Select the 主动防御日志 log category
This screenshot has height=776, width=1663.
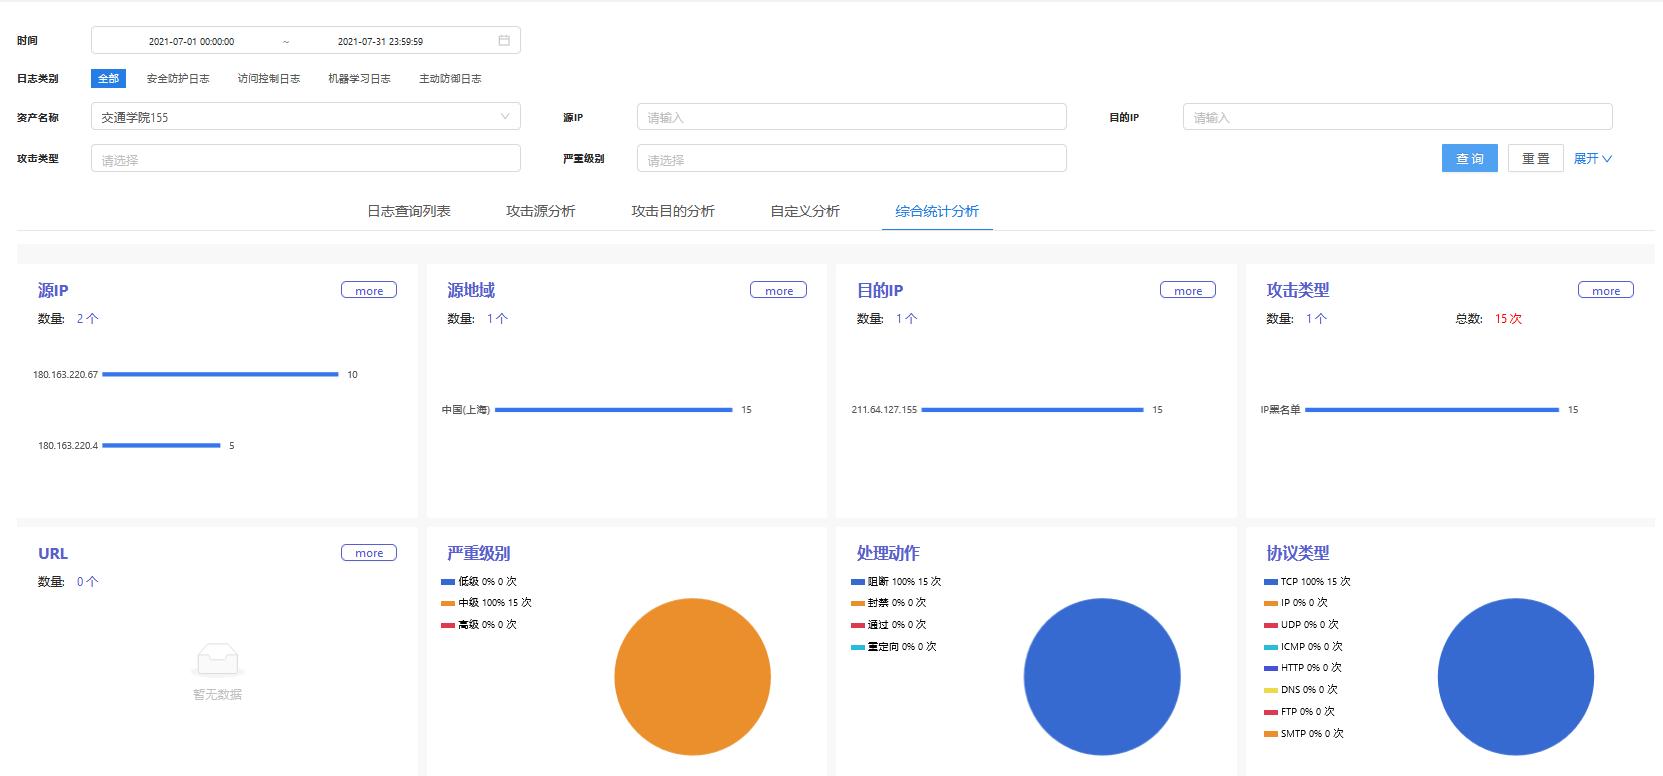450,78
